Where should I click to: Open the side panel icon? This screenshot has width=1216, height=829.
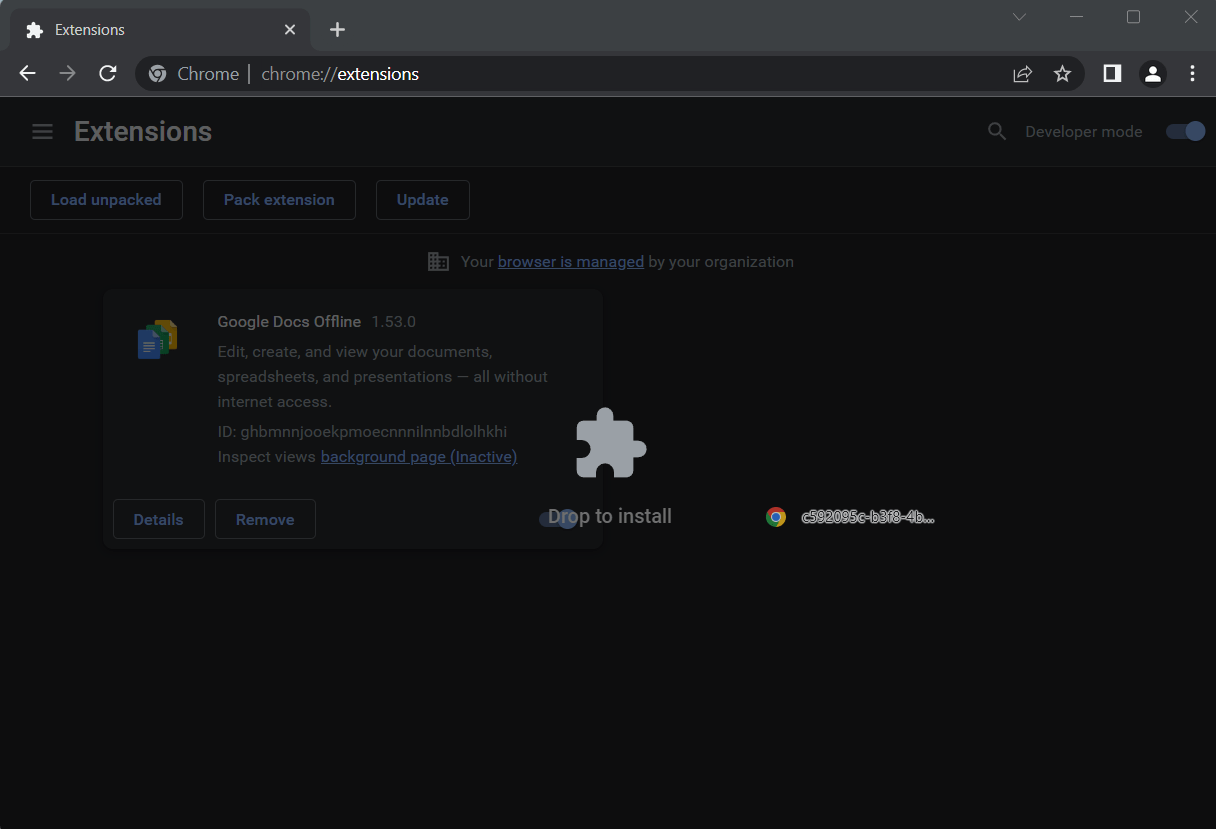point(1112,74)
